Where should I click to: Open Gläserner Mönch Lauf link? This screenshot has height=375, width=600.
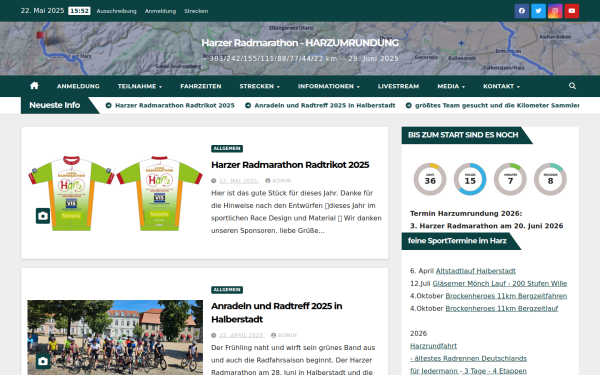coord(500,284)
